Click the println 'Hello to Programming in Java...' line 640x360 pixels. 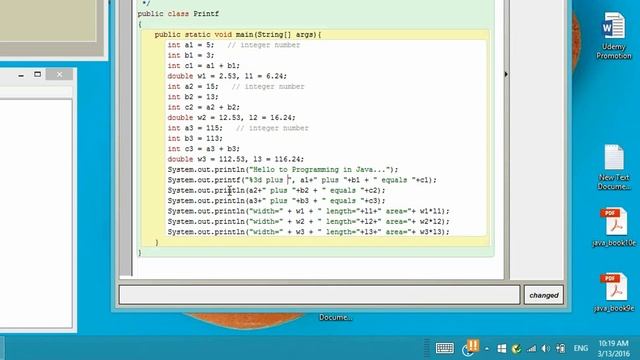coord(282,169)
